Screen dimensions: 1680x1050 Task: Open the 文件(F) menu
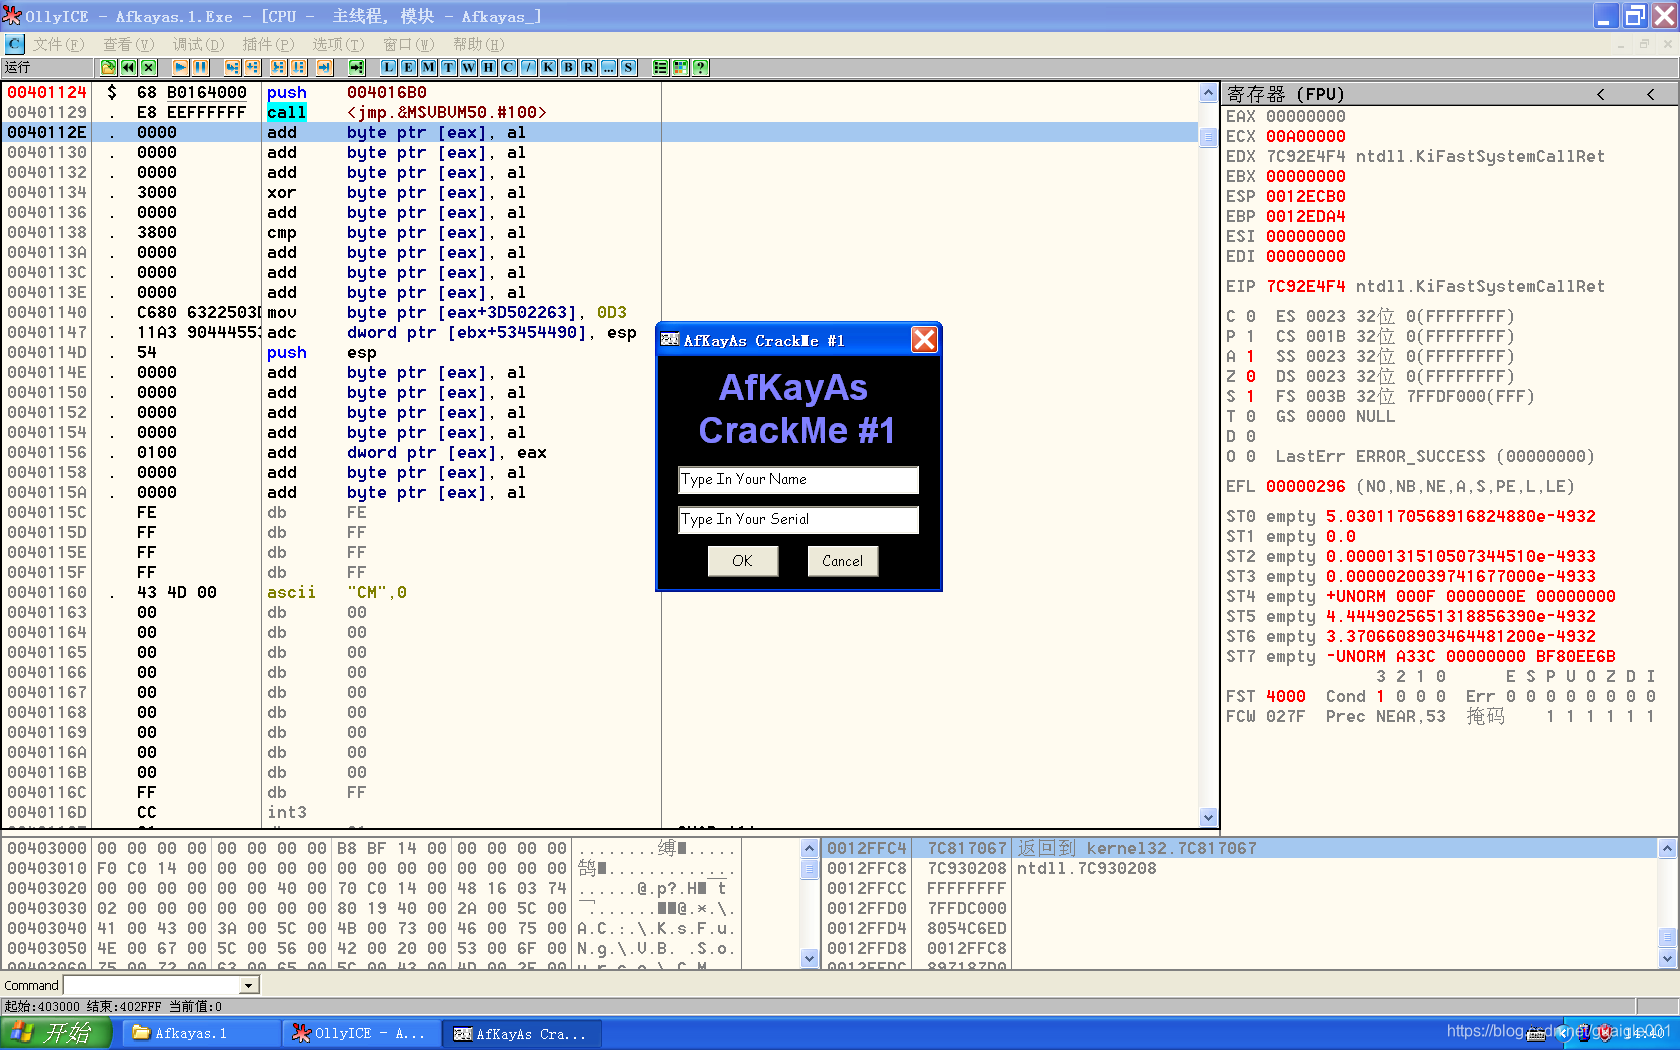(x=58, y=44)
